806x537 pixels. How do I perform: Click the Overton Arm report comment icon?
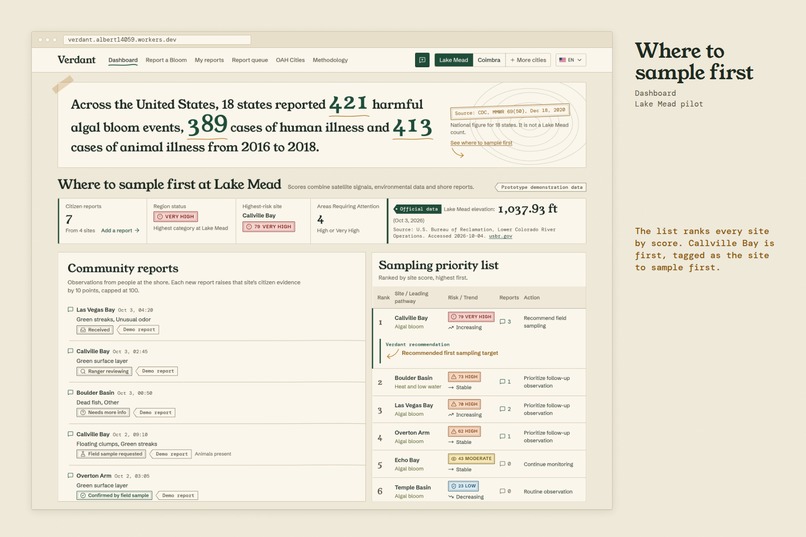[70, 476]
